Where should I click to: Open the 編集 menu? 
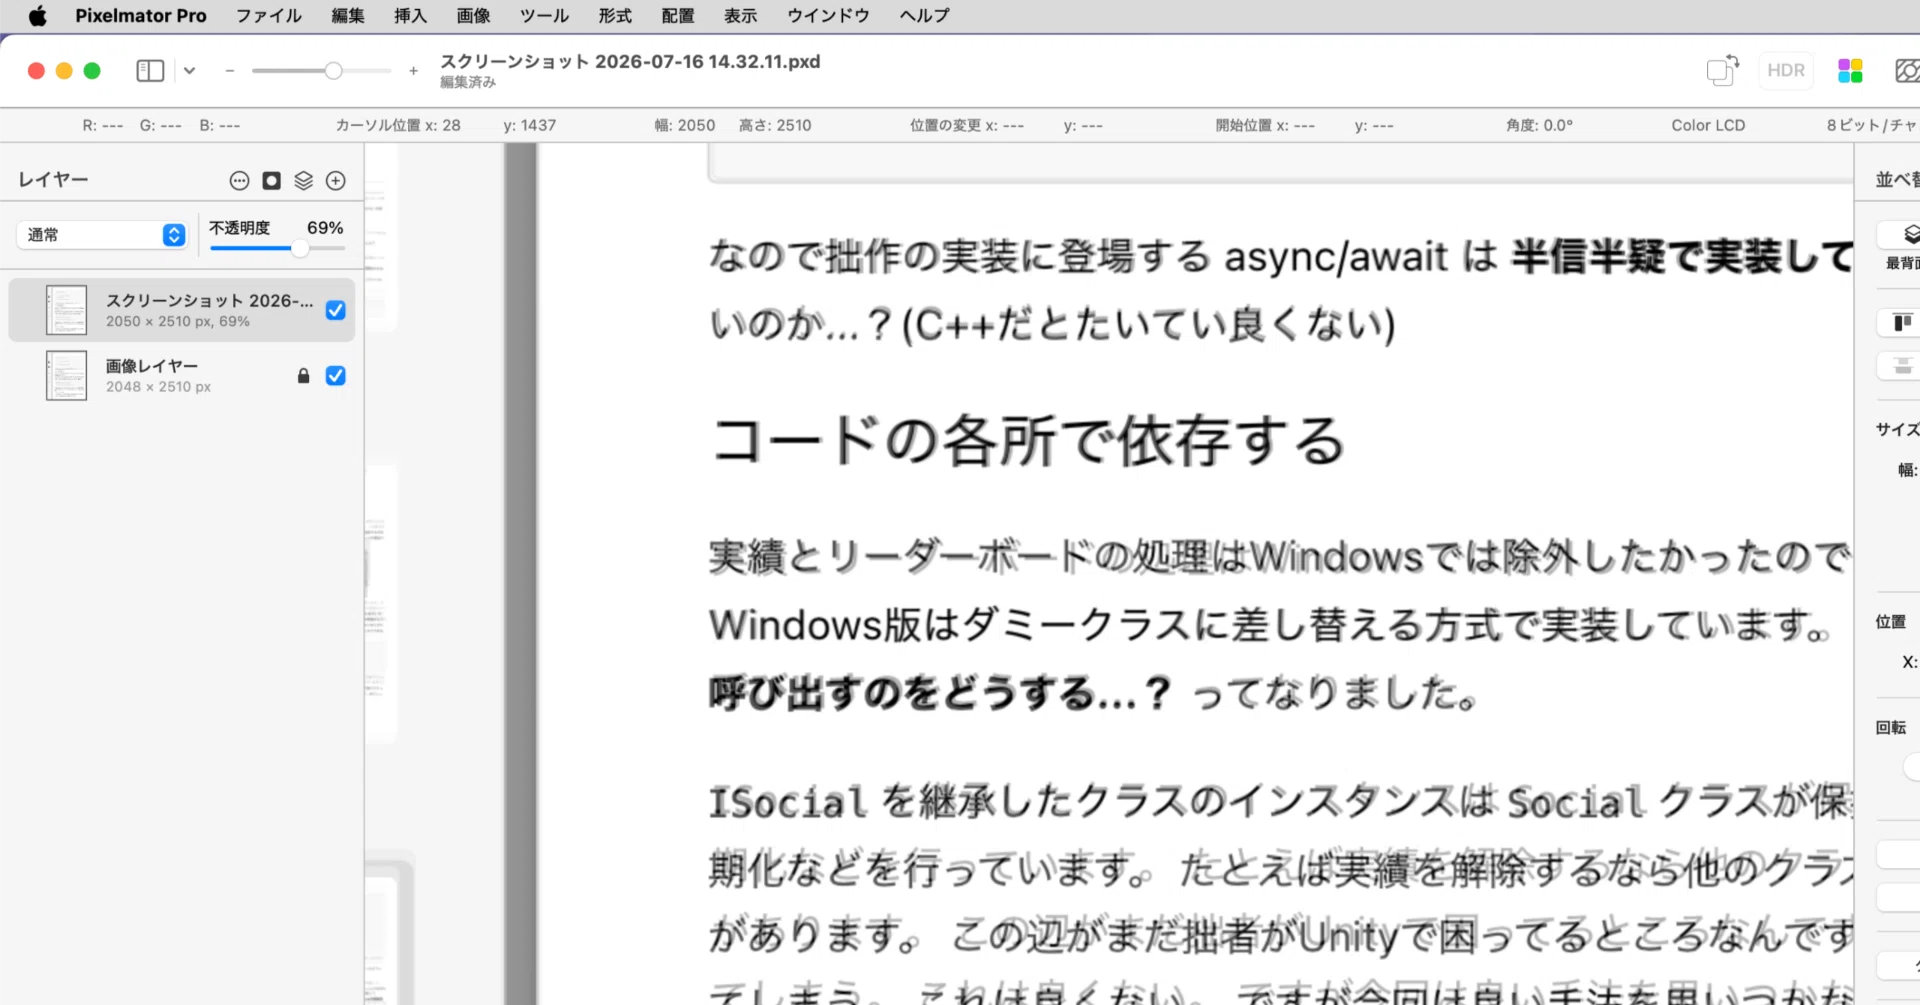pyautogui.click(x=348, y=16)
